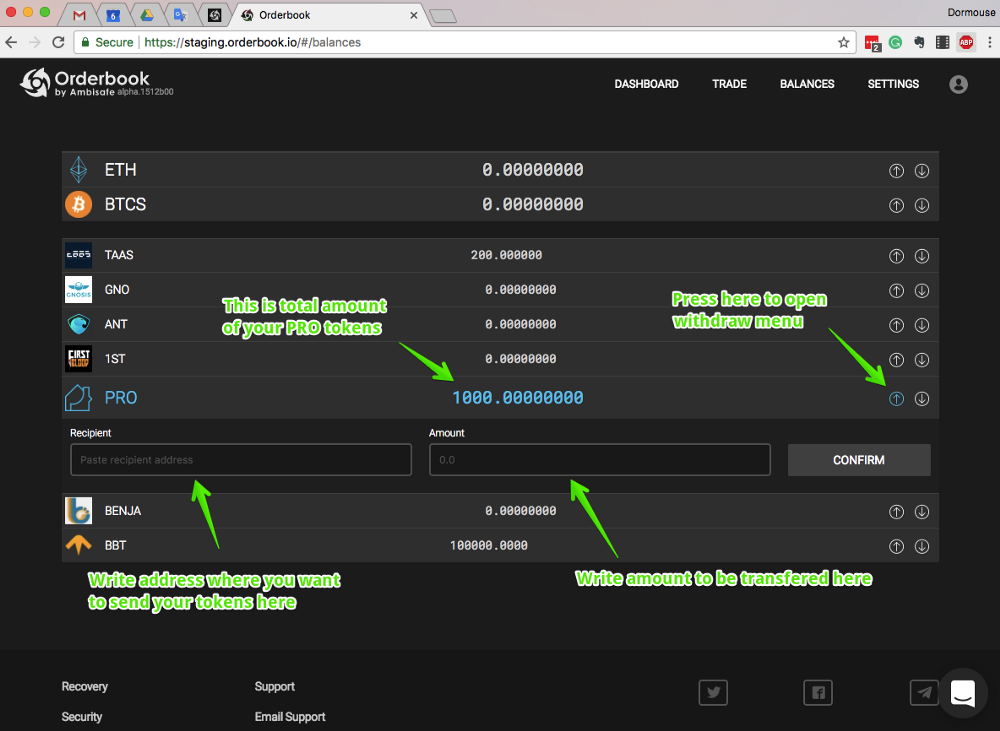The height and width of the screenshot is (731, 1000).
Task: Open the Email Support footer link
Action: point(290,717)
